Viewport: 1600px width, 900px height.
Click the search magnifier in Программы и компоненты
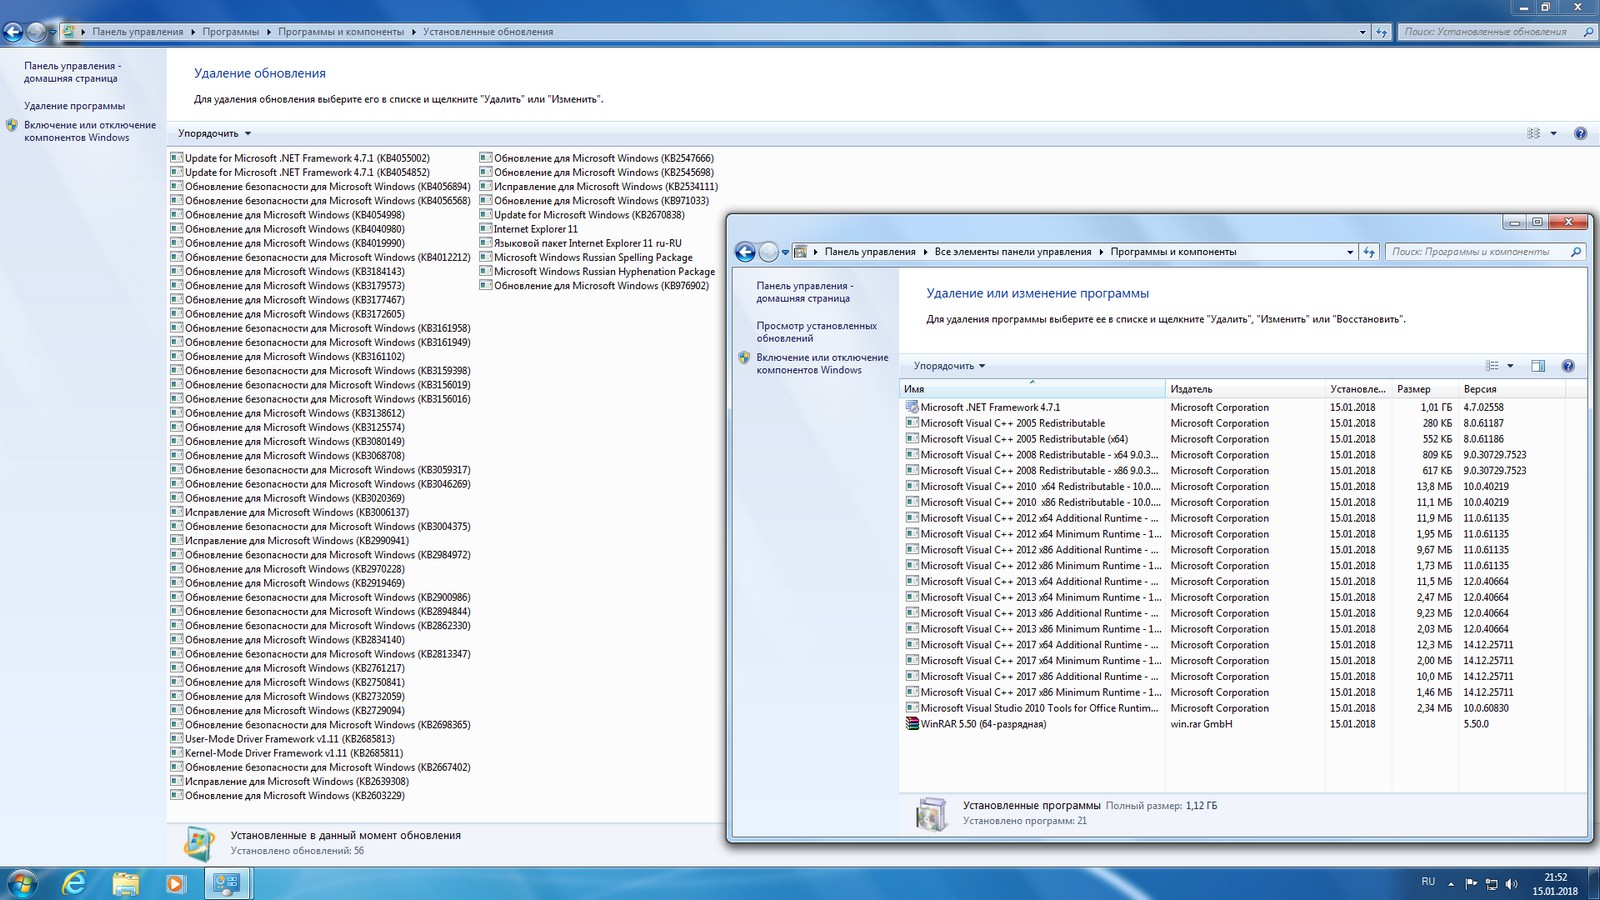point(1576,252)
